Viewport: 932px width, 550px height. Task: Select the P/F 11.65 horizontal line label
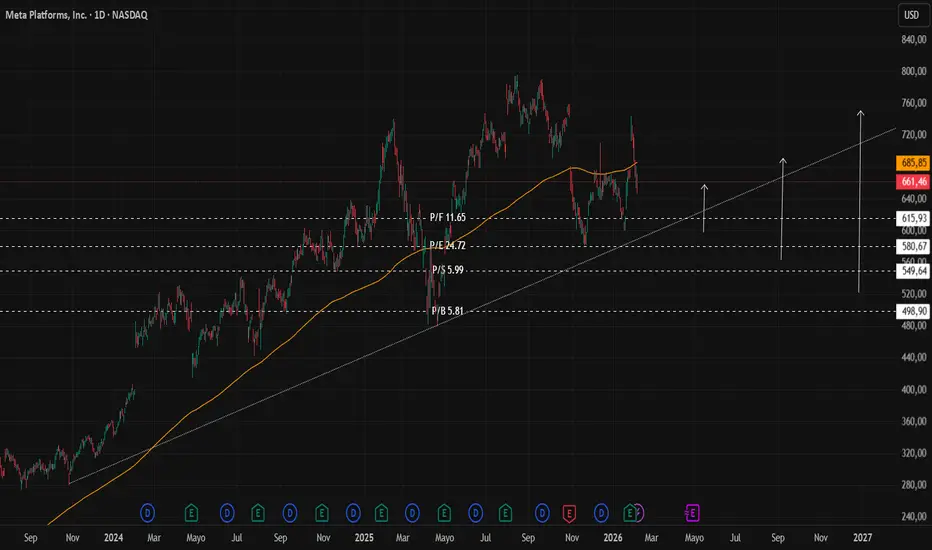448,218
